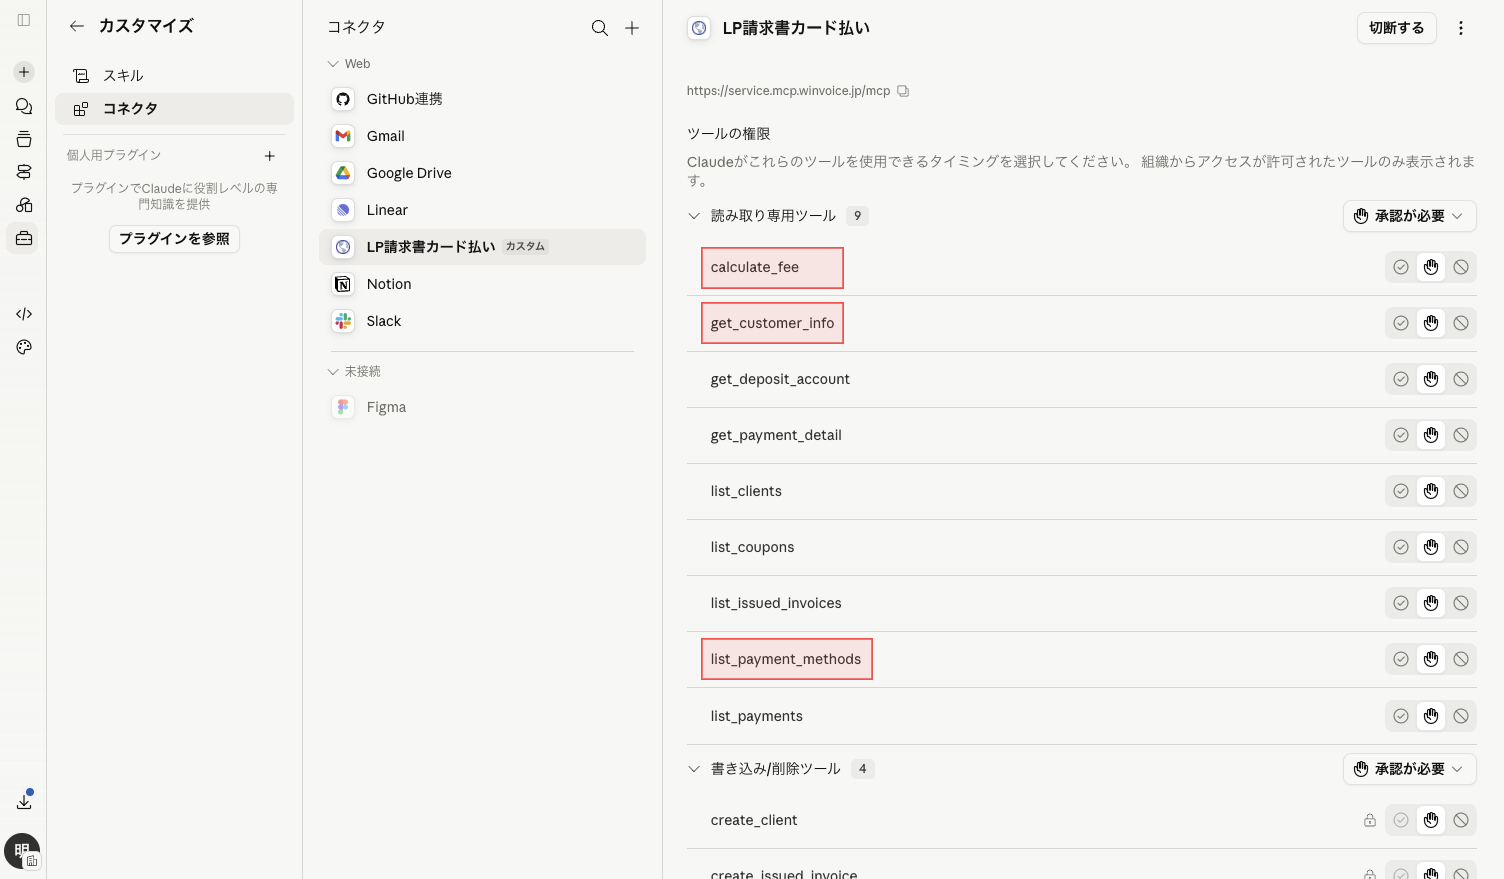The image size is (1504, 879).
Task: Click the 切断する button
Action: [x=1396, y=28]
